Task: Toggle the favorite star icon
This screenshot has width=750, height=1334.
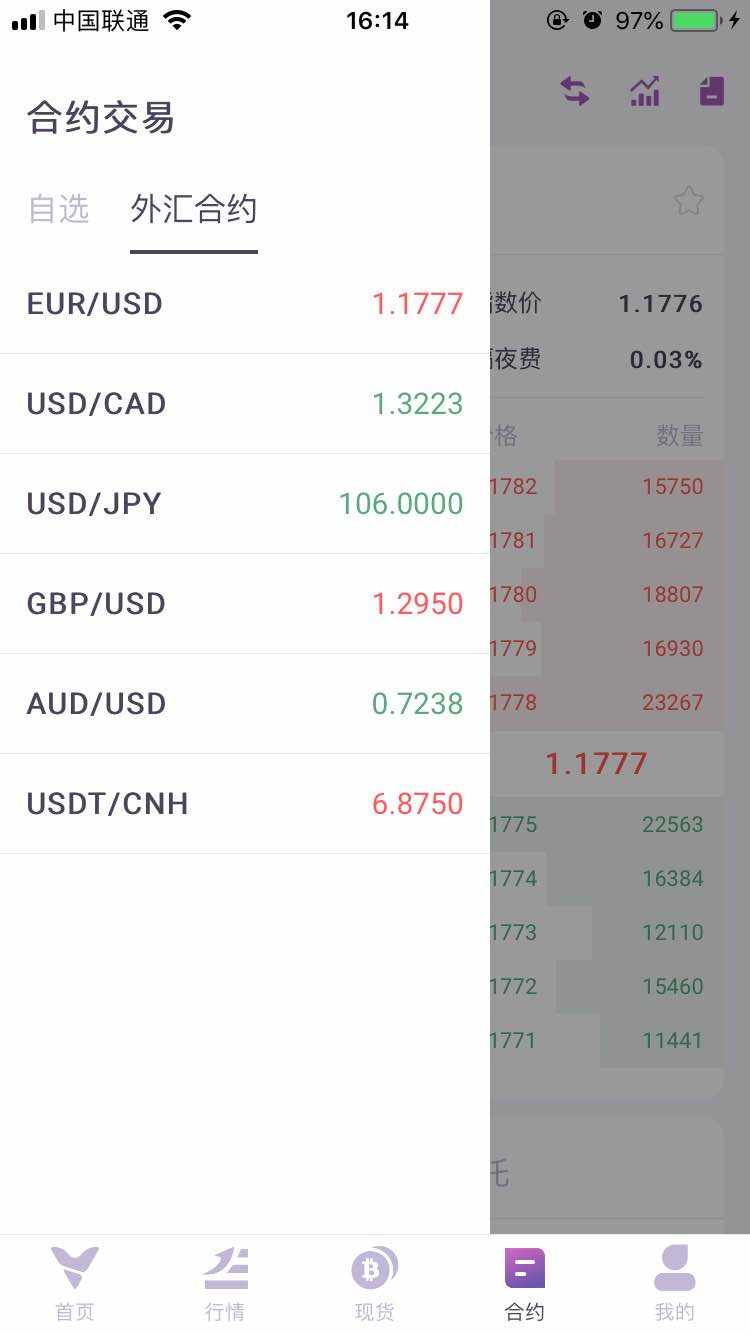Action: click(688, 202)
